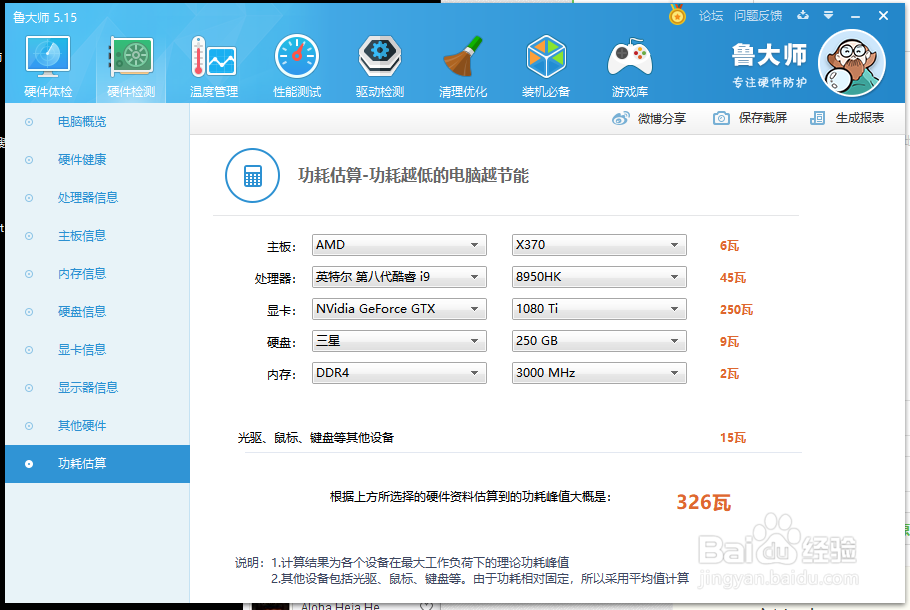Viewport: 910px width, 610px height.
Task: Go to 硬件健康 sidebar item
Action: (x=97, y=160)
